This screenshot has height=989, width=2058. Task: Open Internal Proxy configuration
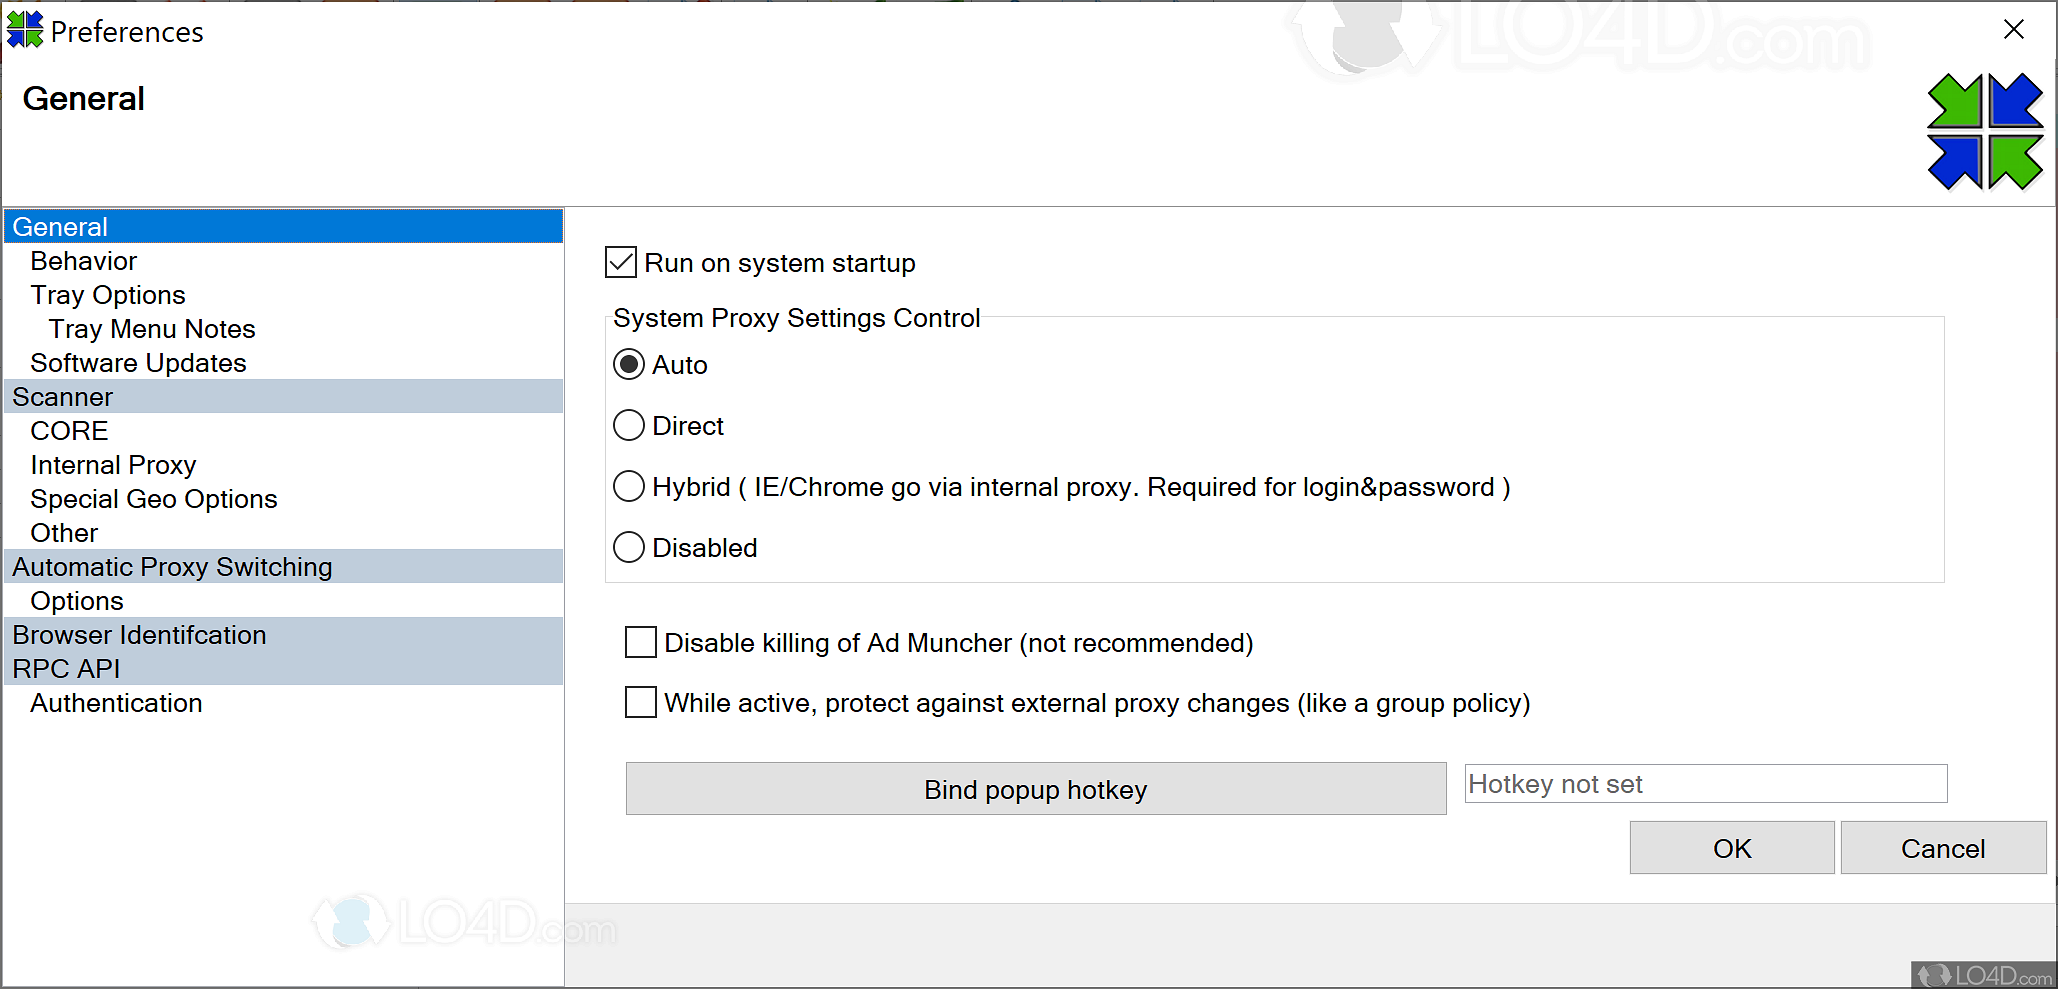coord(113,464)
